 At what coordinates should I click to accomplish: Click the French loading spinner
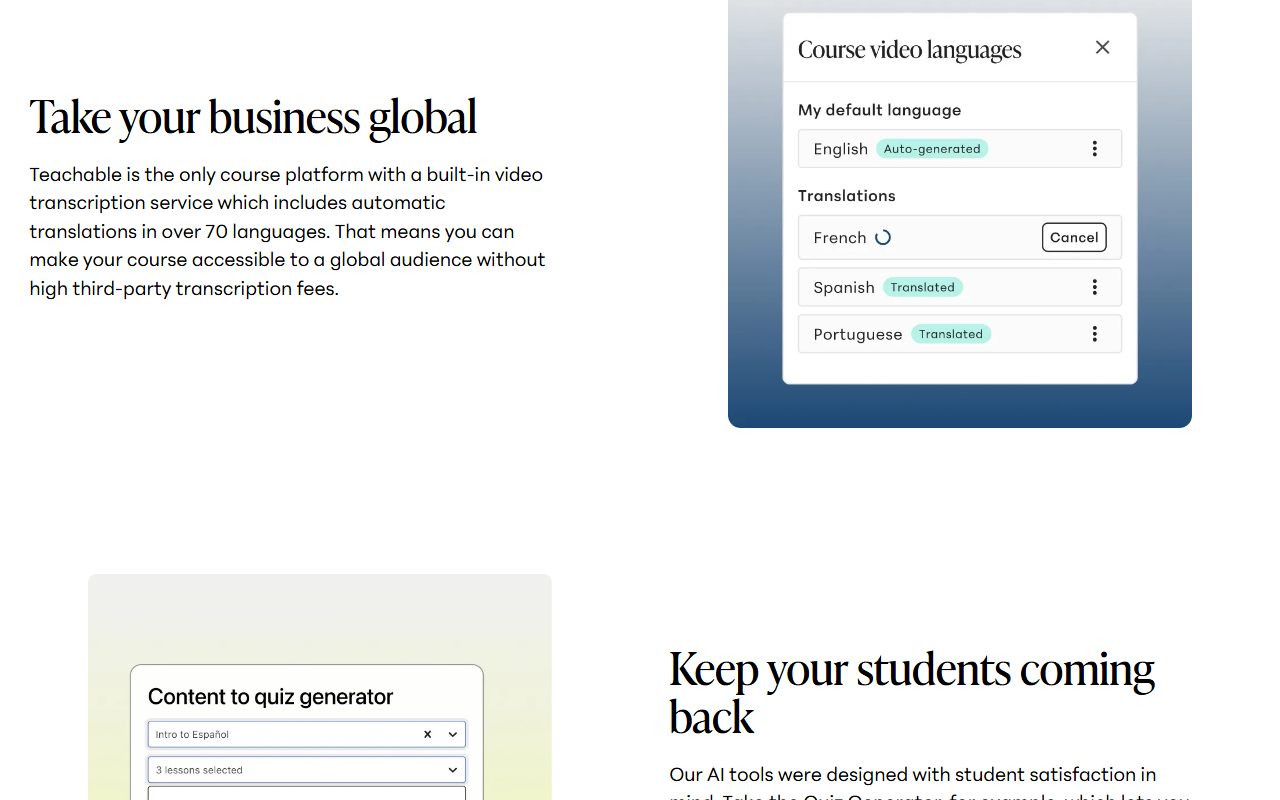[x=883, y=237]
